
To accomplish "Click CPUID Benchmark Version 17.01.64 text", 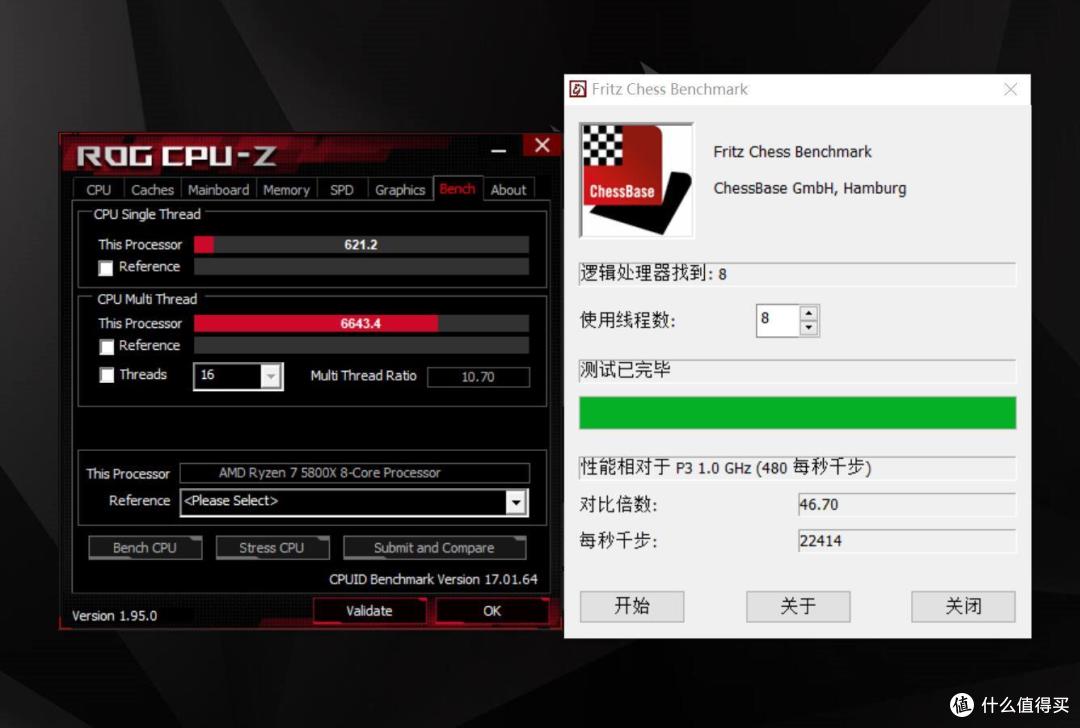I will (433, 579).
